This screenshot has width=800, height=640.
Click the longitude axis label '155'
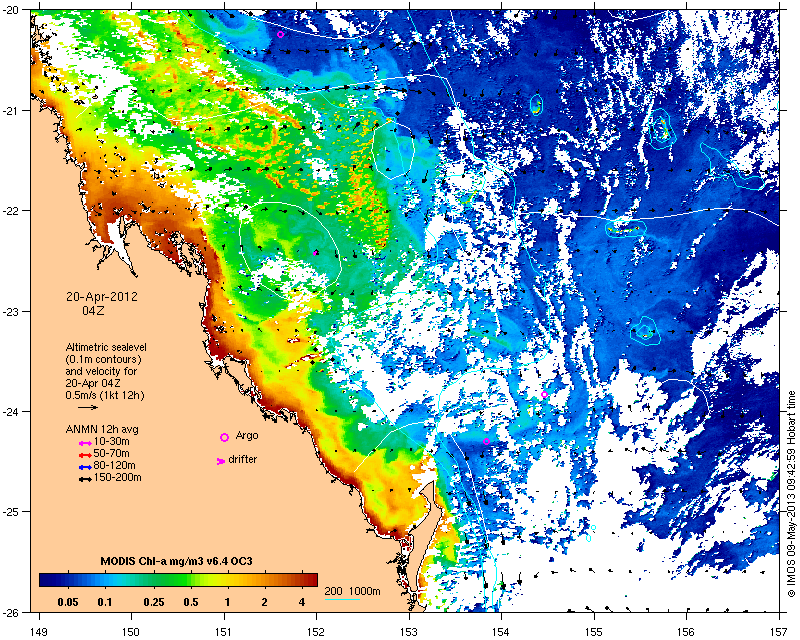tap(594, 632)
